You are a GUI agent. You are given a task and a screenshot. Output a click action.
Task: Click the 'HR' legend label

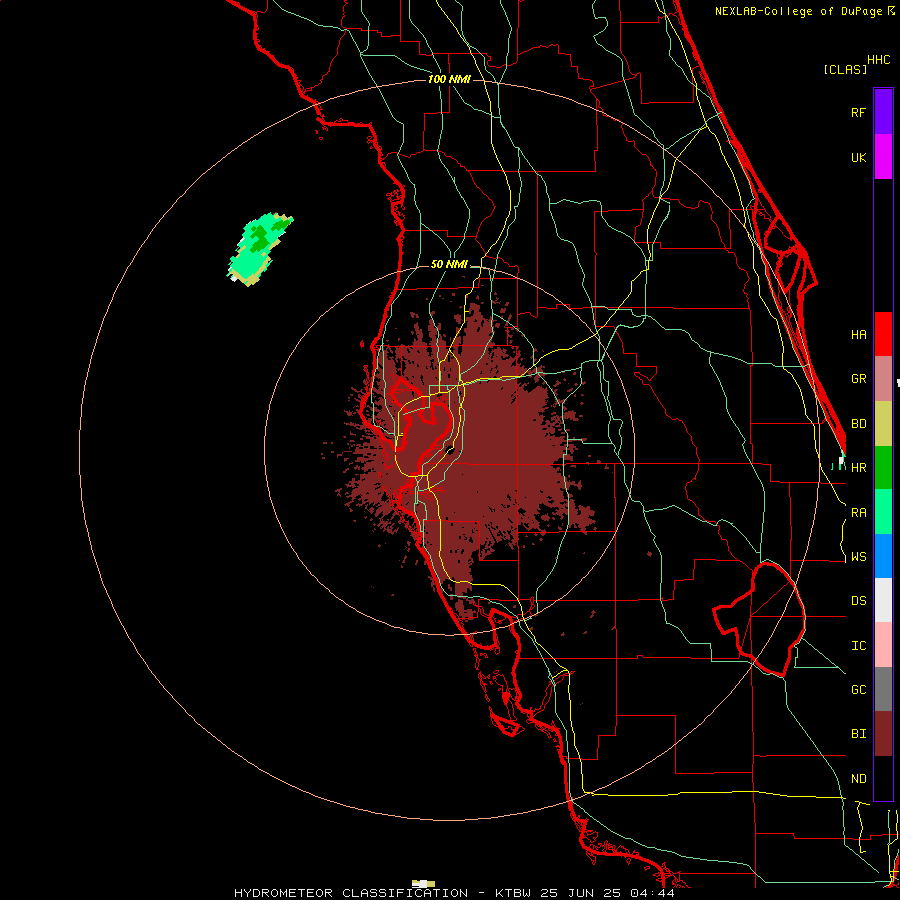pos(858,468)
